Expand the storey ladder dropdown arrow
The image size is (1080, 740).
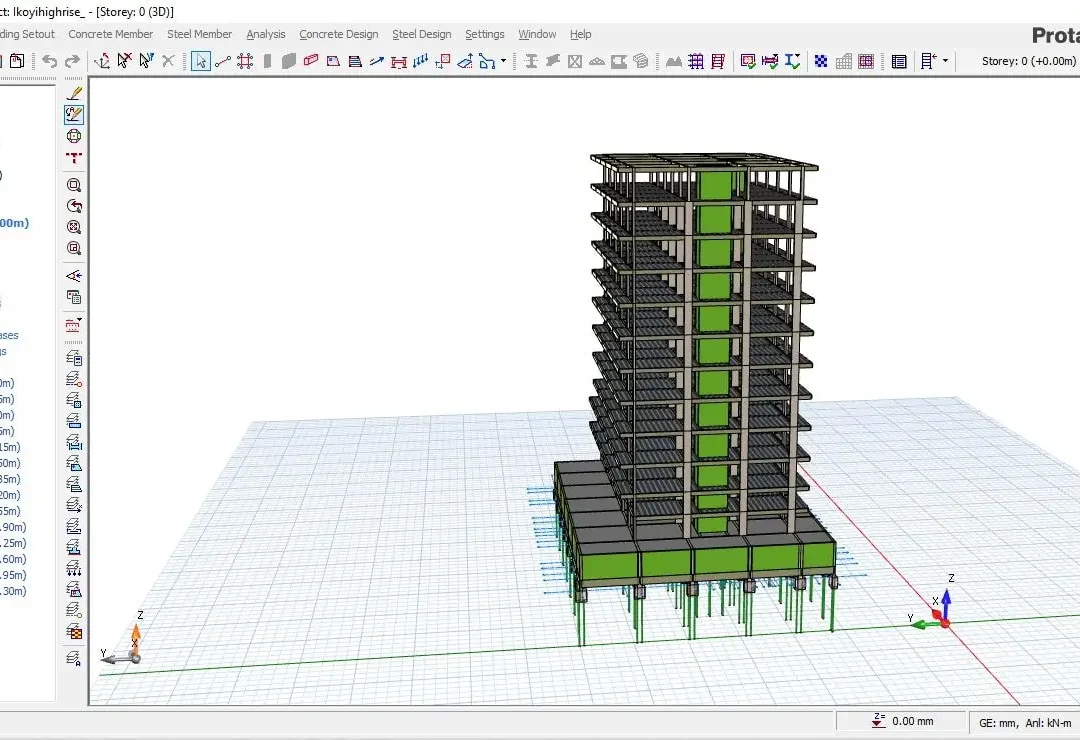pos(945,61)
